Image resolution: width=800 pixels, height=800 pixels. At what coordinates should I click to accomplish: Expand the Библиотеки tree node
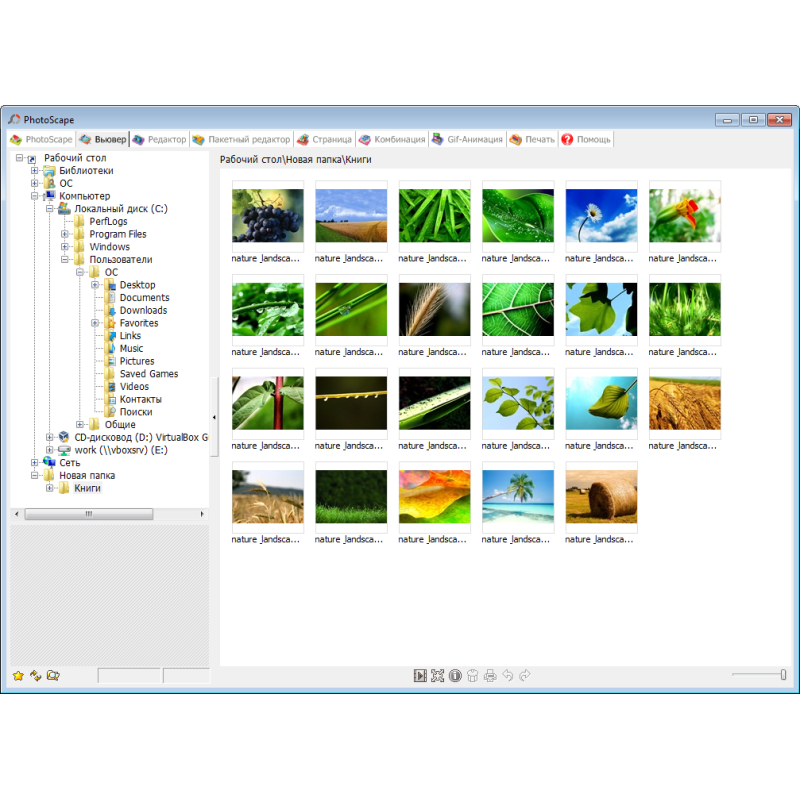click(x=35, y=171)
